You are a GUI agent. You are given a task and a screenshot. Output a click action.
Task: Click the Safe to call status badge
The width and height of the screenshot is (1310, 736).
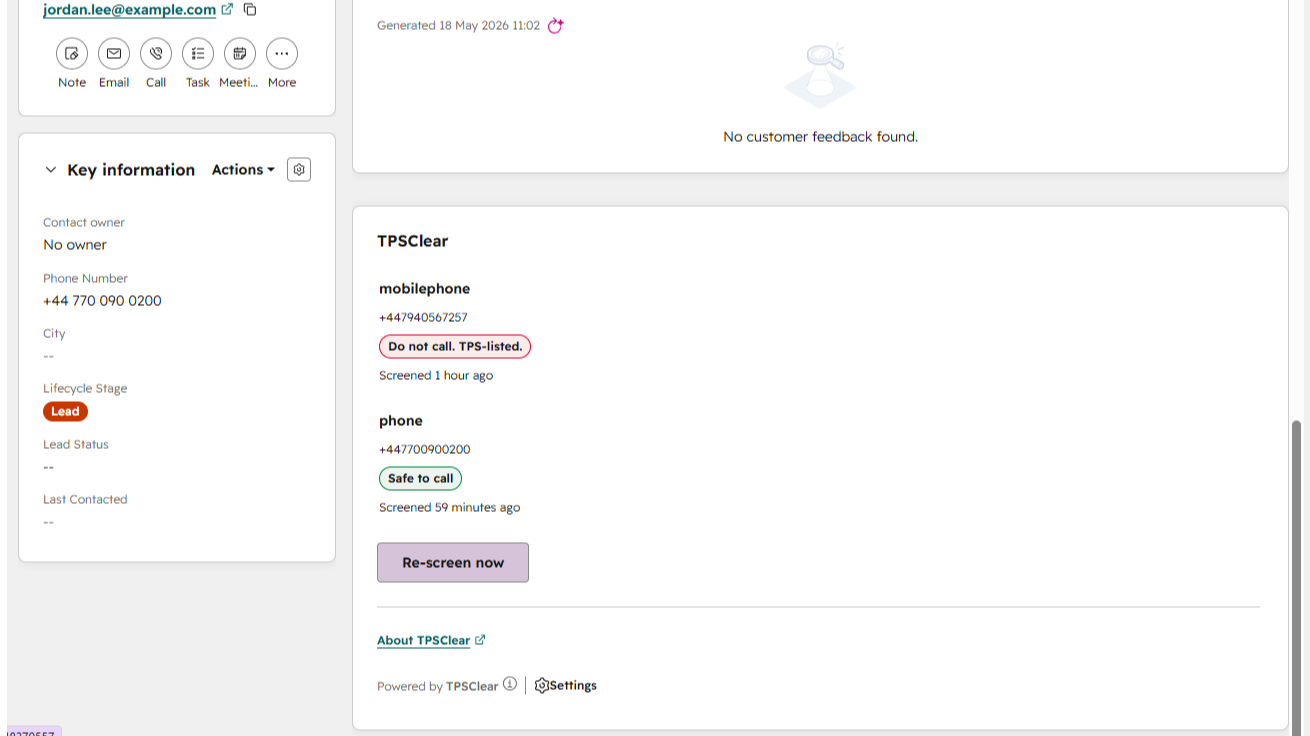pos(420,478)
